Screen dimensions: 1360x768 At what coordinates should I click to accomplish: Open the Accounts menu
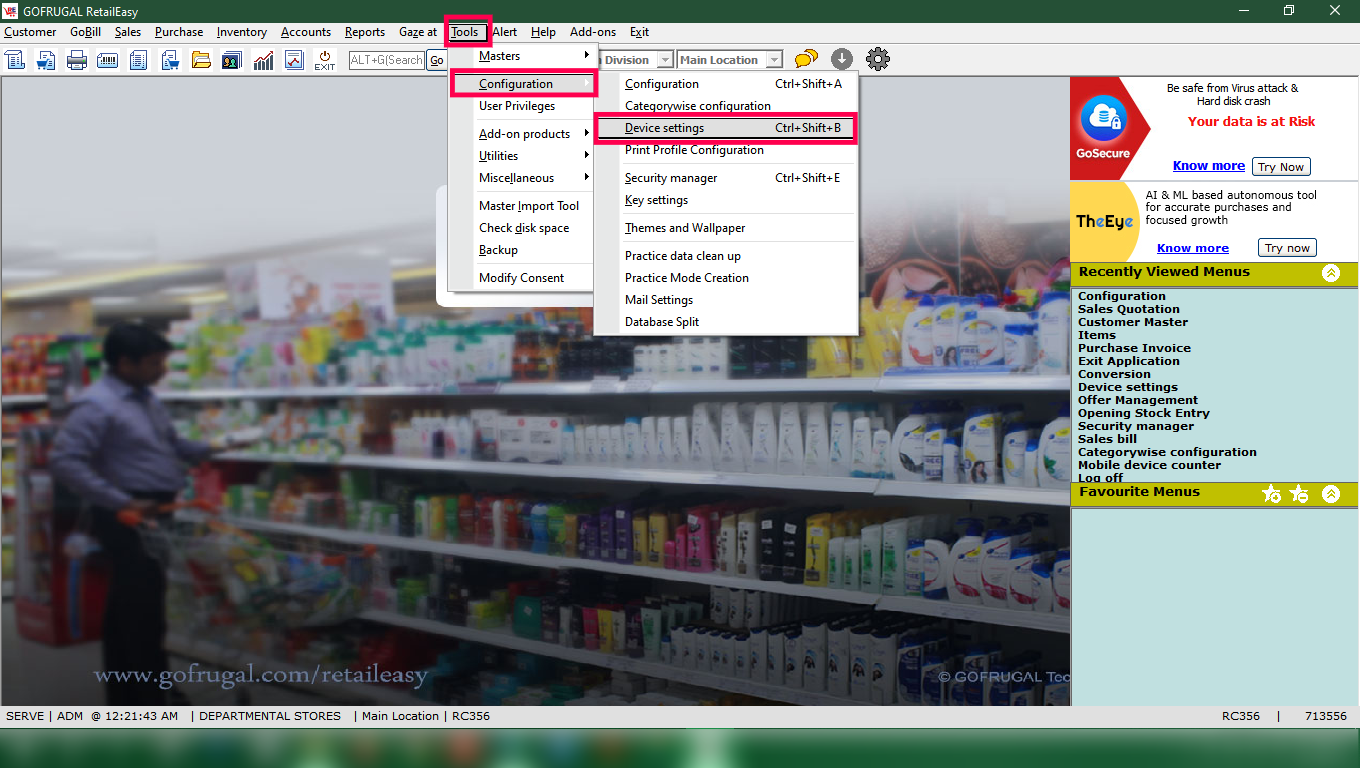306,32
